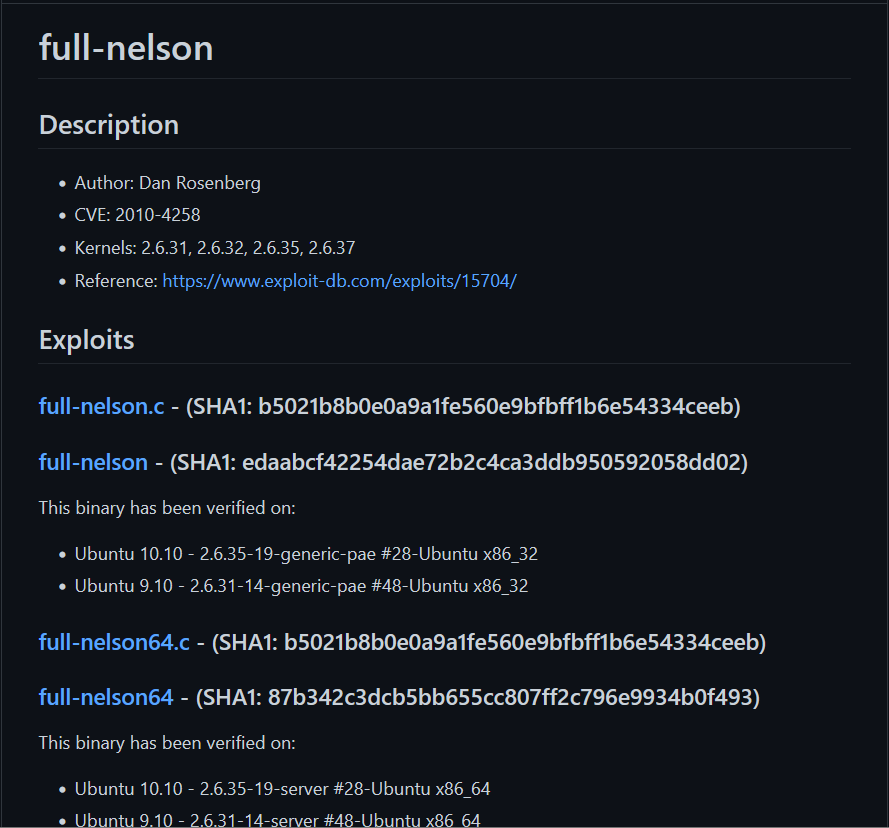This screenshot has height=828, width=889.
Task: Open the full-nelson binary link
Action: point(93,462)
